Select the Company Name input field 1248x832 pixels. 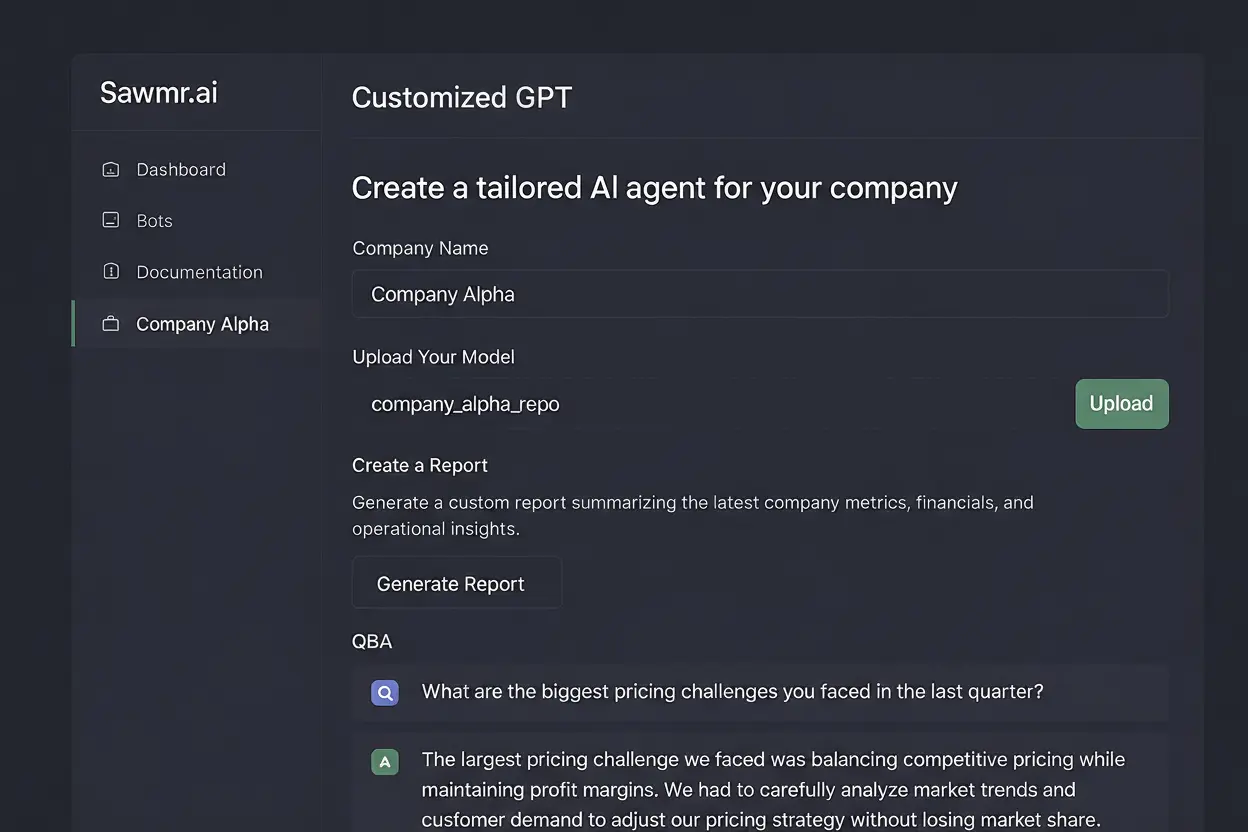(760, 293)
